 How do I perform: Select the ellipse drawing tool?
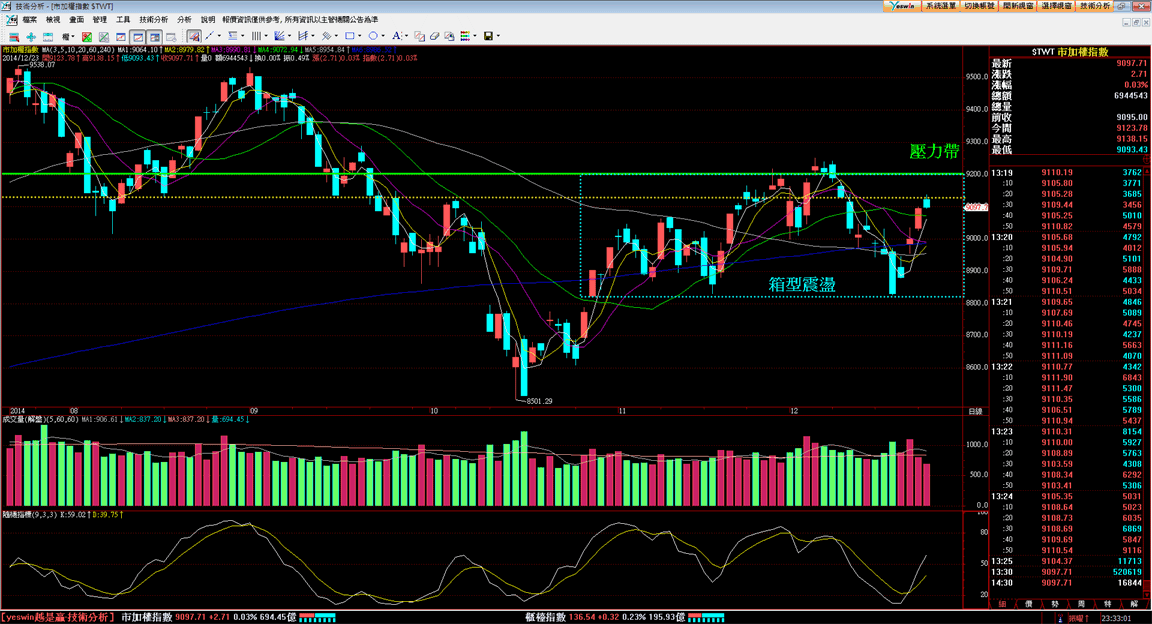click(x=373, y=35)
